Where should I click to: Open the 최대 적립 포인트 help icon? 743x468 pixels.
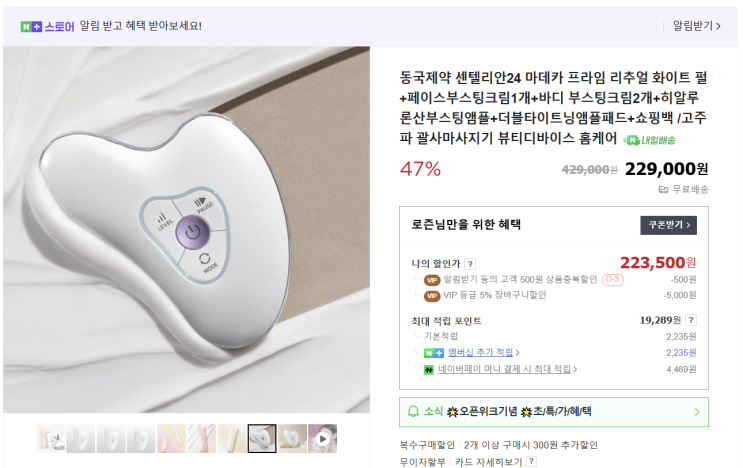(x=691, y=320)
